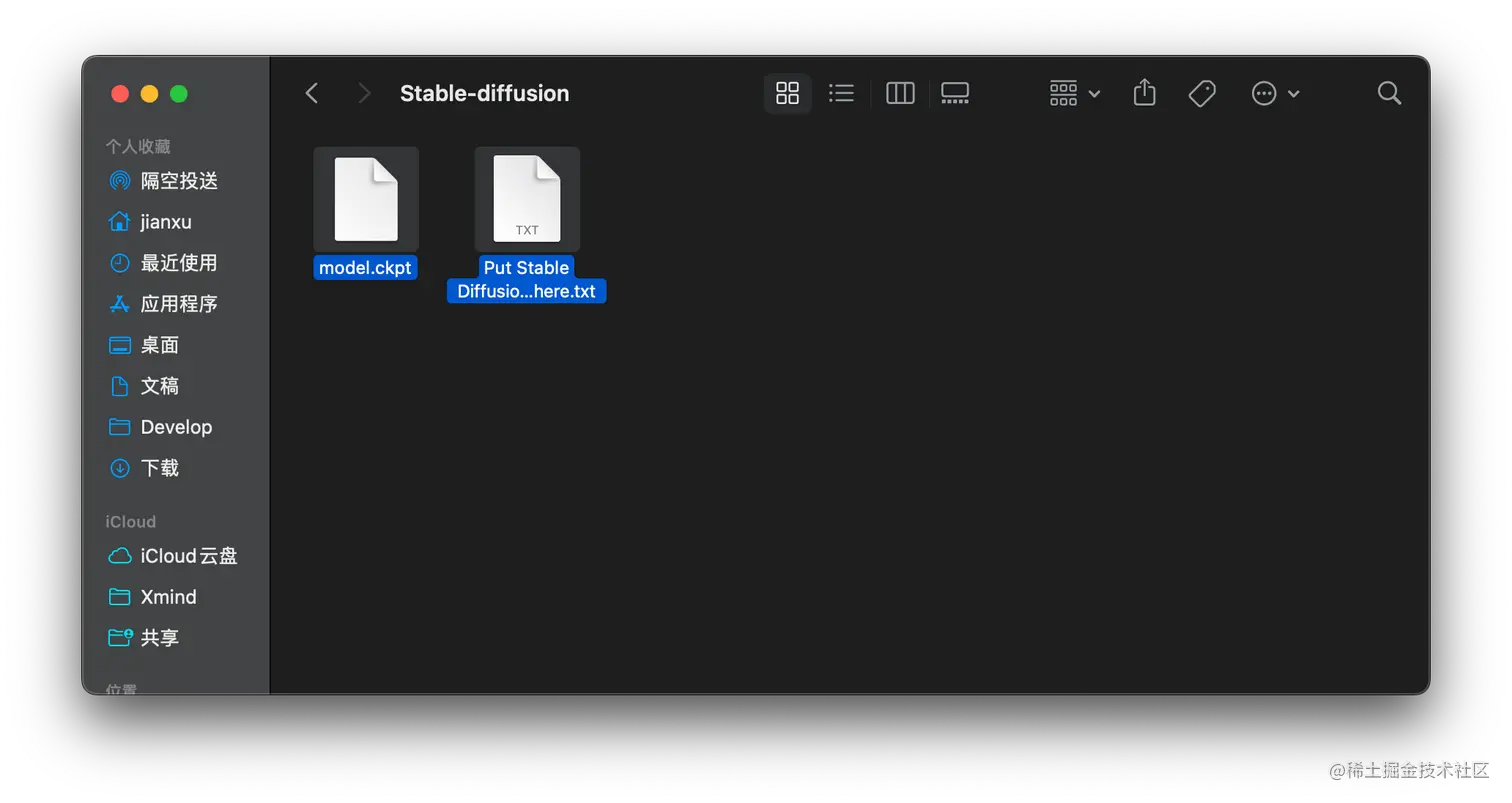The image size is (1512, 803).
Task: Select the model.ckpt file icon
Action: point(366,199)
